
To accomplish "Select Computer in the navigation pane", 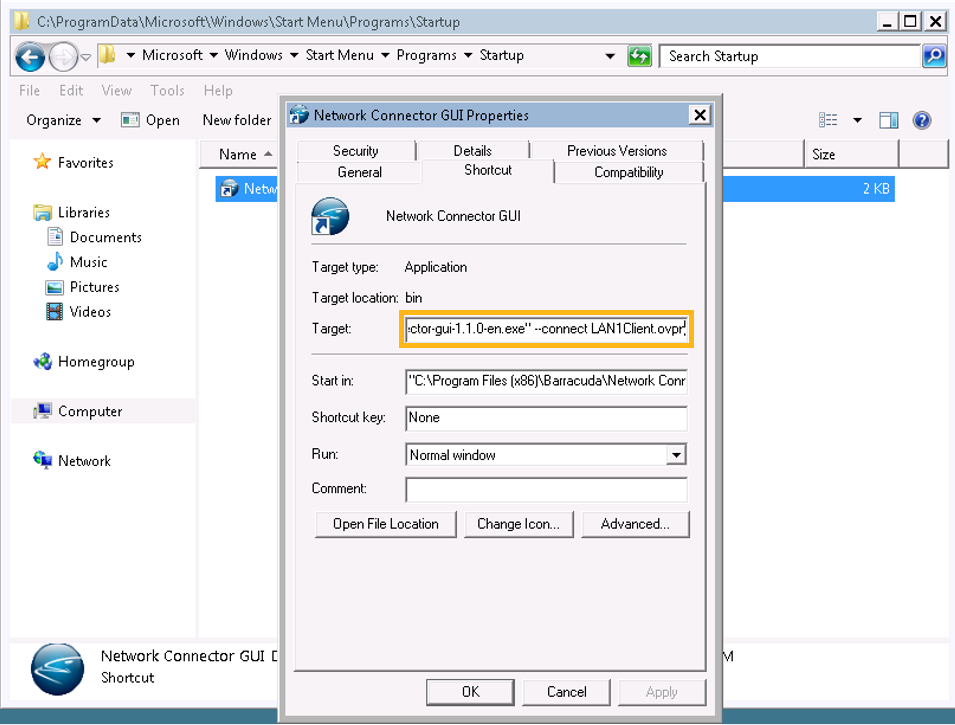I will (x=90, y=411).
